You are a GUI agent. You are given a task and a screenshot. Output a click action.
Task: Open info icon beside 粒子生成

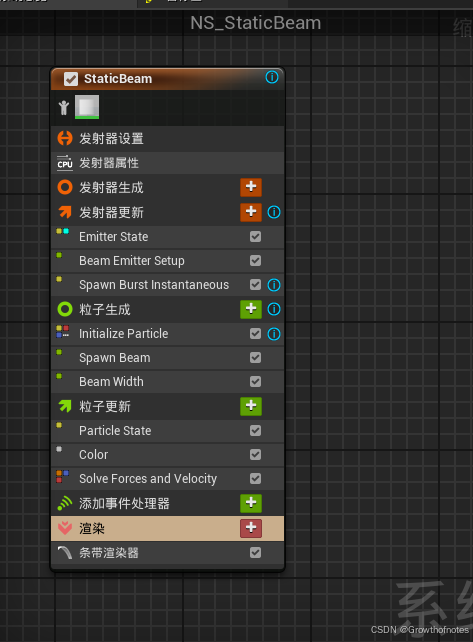(274, 309)
